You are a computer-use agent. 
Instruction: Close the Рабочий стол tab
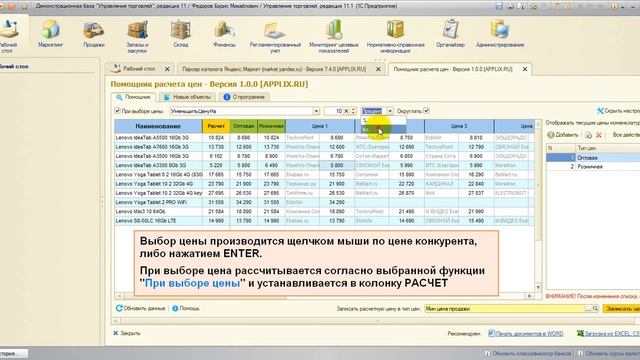tap(167, 69)
